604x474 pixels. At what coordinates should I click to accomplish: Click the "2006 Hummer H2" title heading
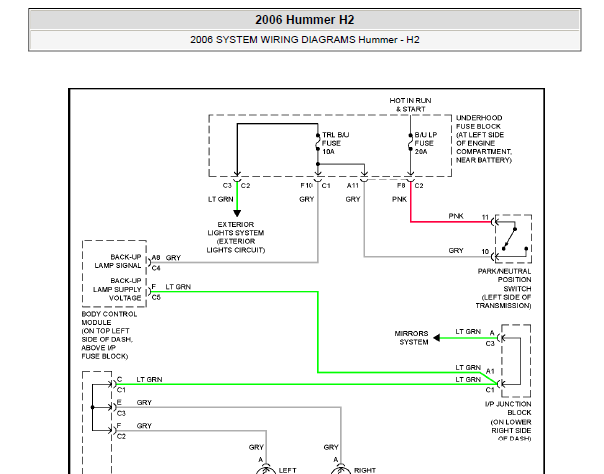click(304, 20)
